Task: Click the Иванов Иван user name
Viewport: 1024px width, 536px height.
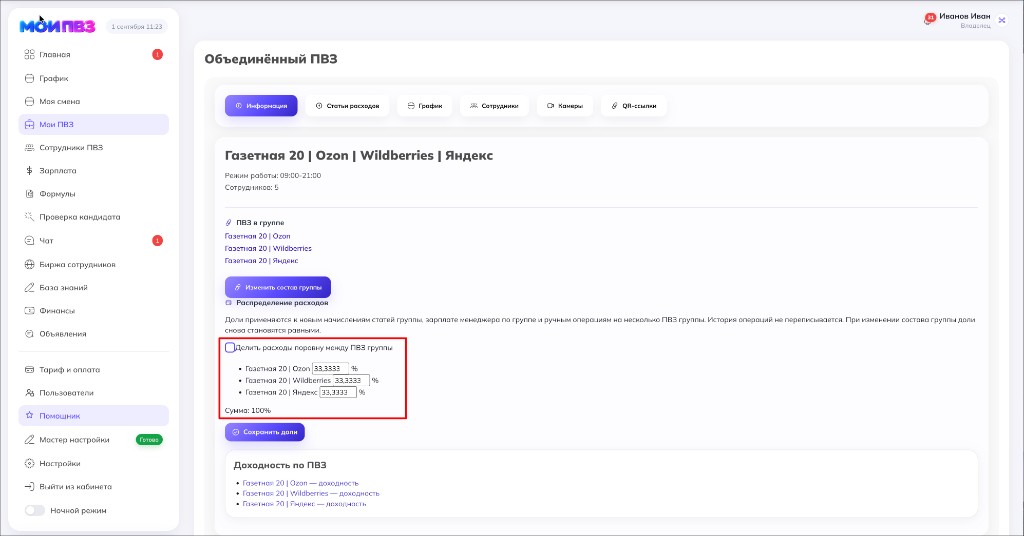Action: point(965,16)
